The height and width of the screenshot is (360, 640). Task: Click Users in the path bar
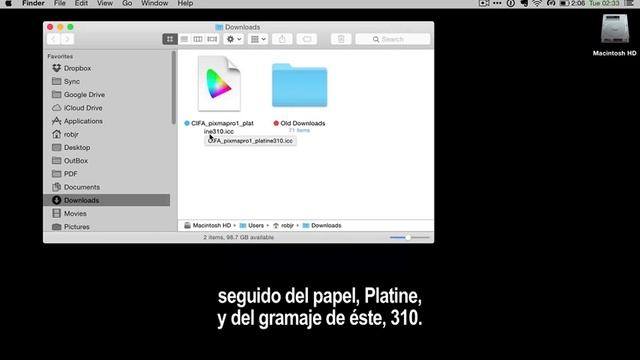point(252,225)
